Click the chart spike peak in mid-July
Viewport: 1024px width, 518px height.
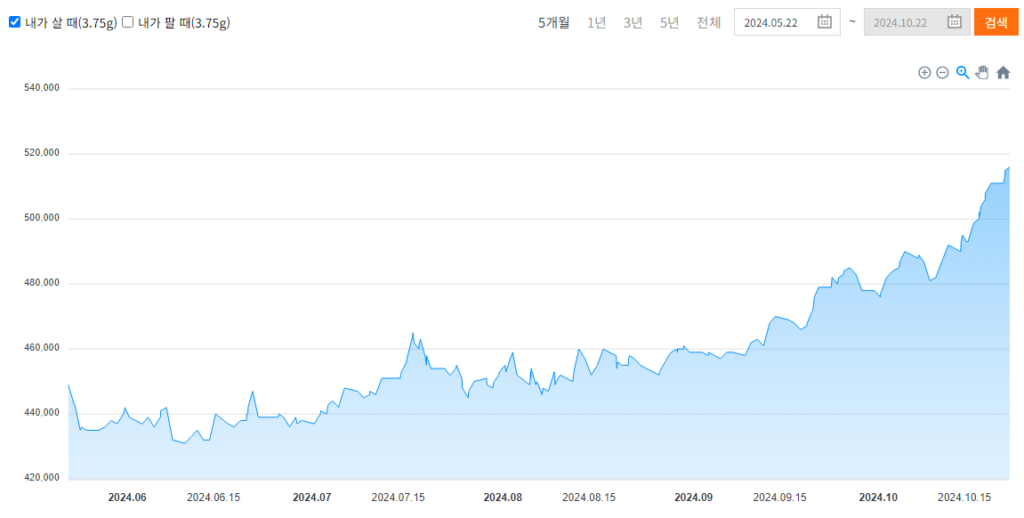coord(413,334)
